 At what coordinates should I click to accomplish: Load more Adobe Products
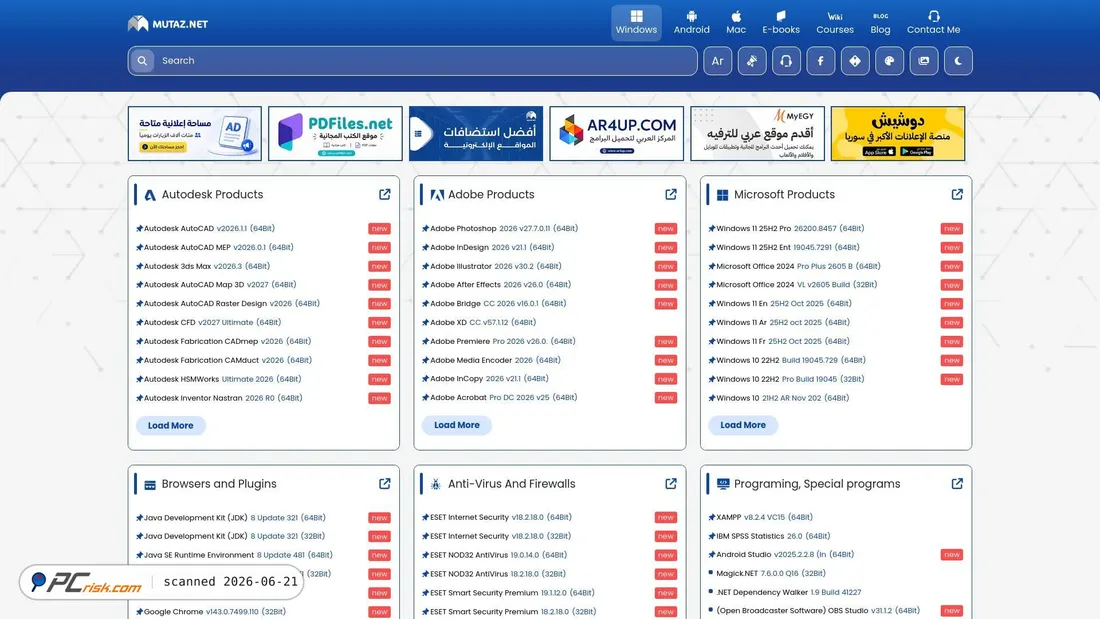coord(457,425)
